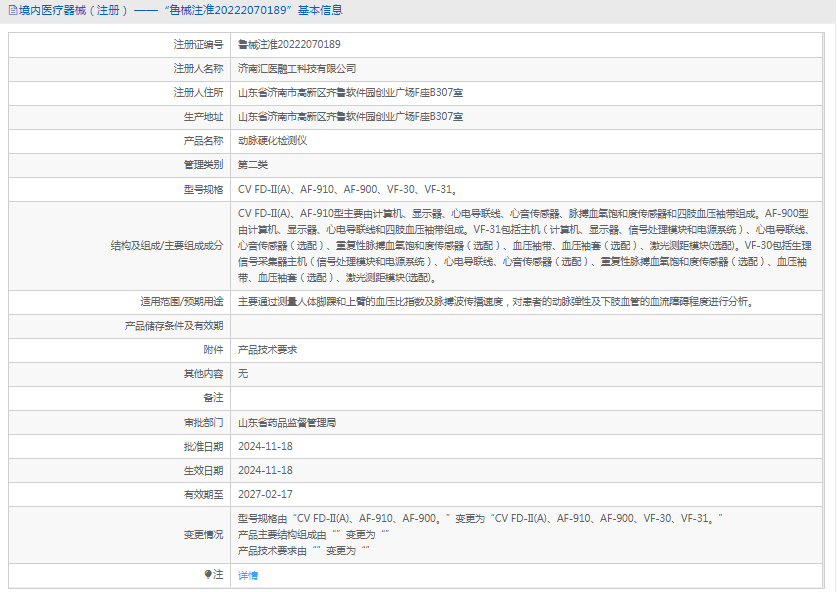837x592 pixels.
Task: Click the 备注 label
Action: [213, 398]
